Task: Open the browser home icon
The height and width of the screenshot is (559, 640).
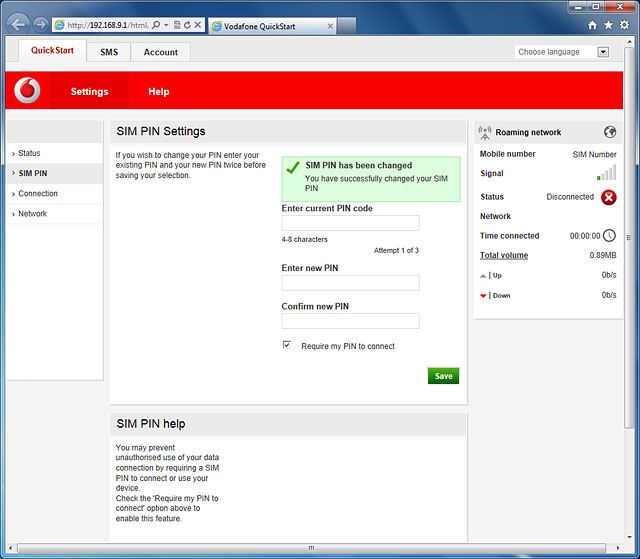Action: (593, 24)
